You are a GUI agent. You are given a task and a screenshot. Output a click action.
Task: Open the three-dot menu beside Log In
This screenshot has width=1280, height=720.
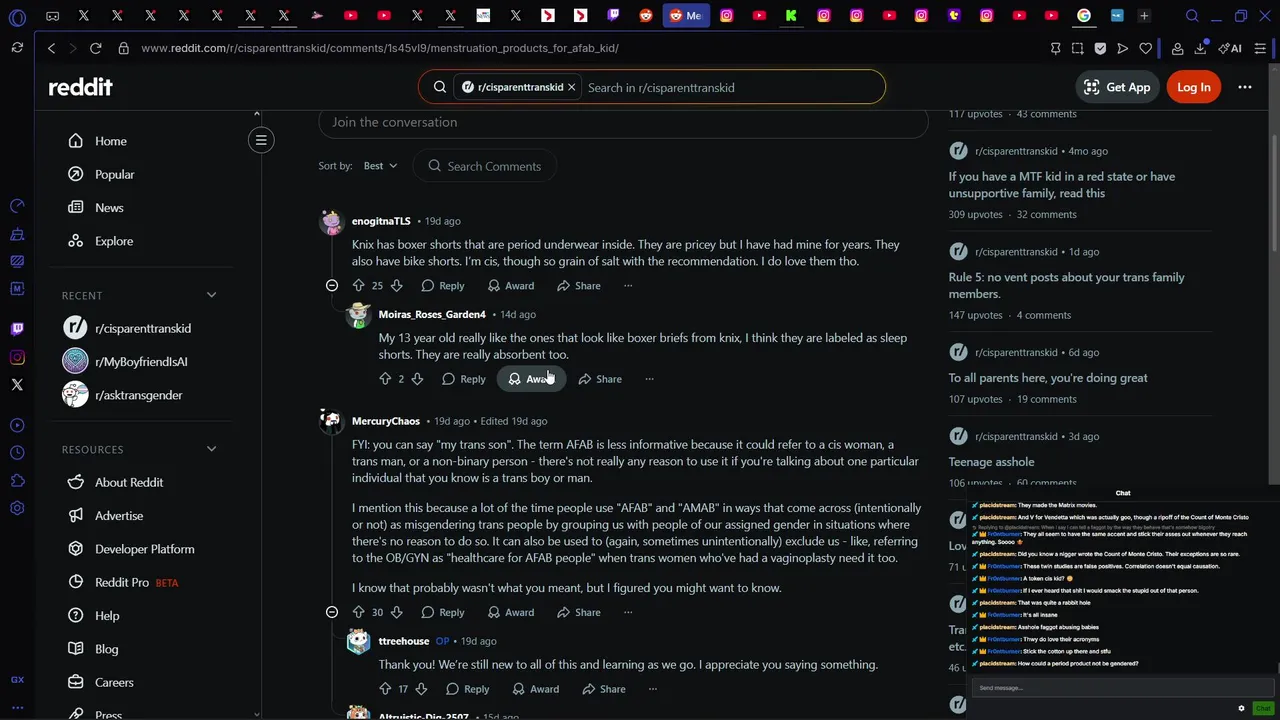pos(1245,87)
